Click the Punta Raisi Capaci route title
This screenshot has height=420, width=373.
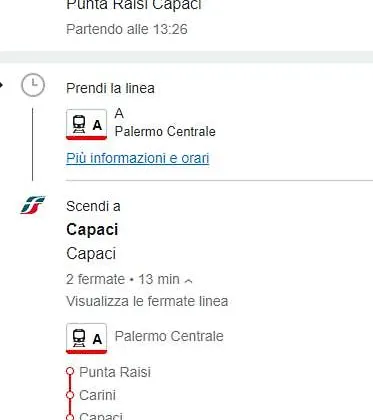tap(134, 5)
